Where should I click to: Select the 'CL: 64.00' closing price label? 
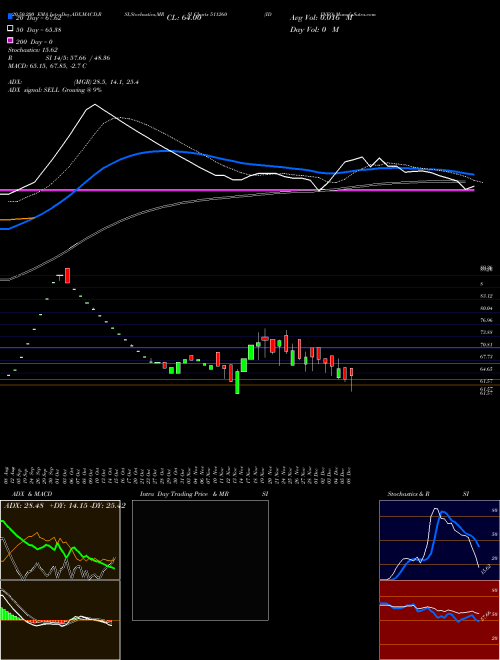point(184,18)
